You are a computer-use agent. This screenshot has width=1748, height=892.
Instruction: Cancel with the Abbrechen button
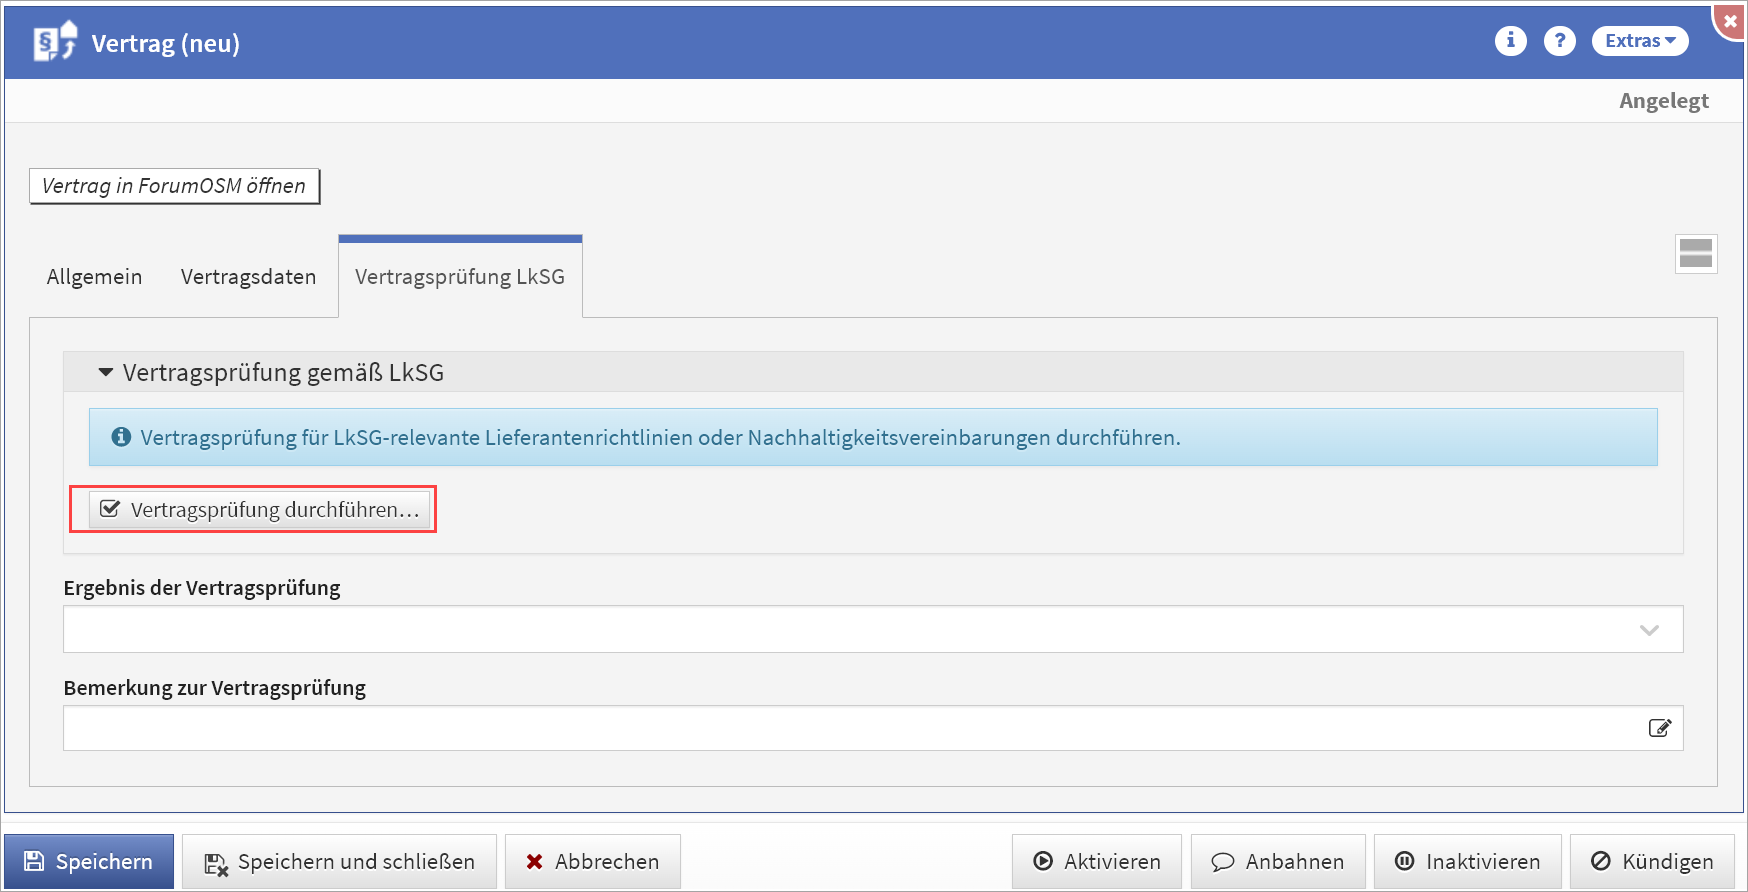coord(592,861)
